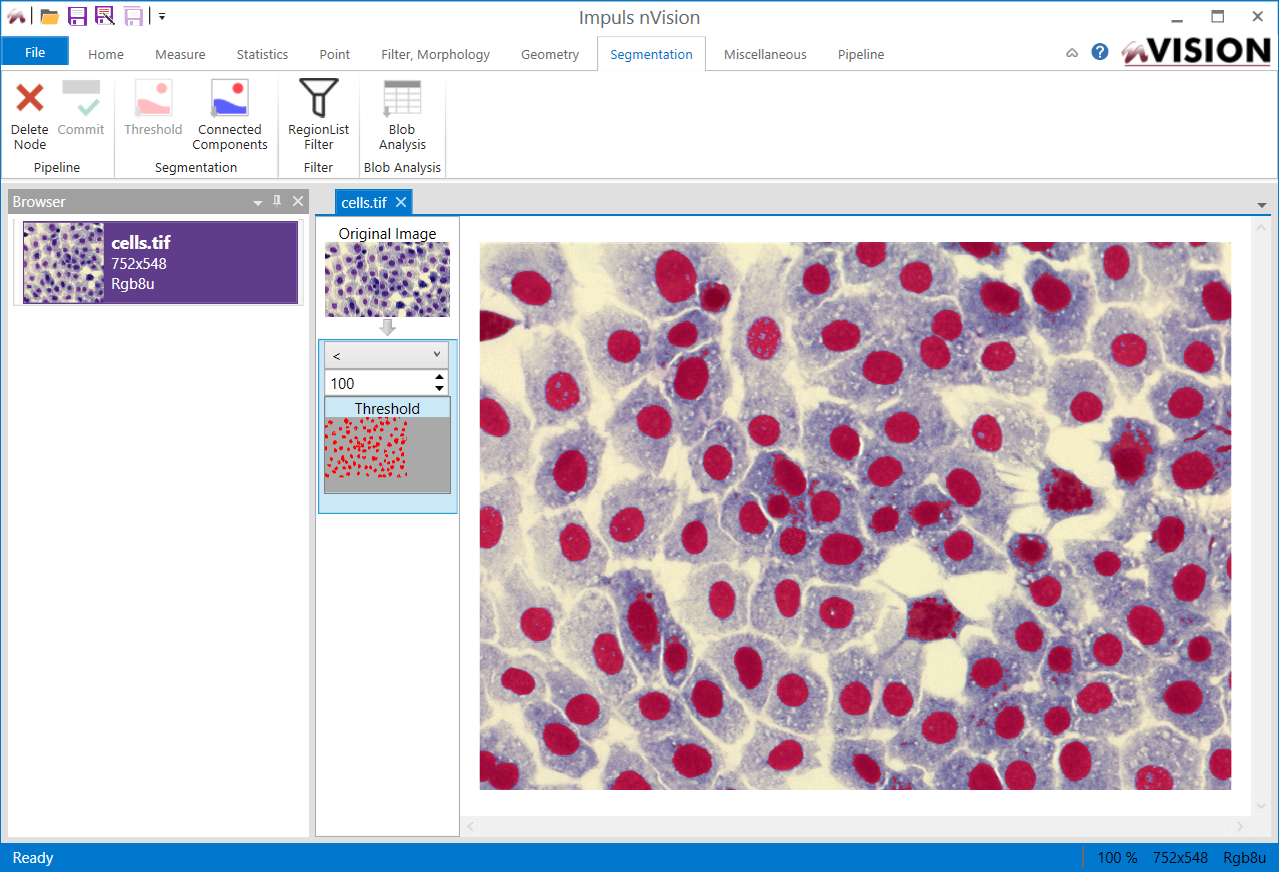The image size is (1279, 872).
Task: Click the 100 % zoom status entry
Action: [1117, 858]
